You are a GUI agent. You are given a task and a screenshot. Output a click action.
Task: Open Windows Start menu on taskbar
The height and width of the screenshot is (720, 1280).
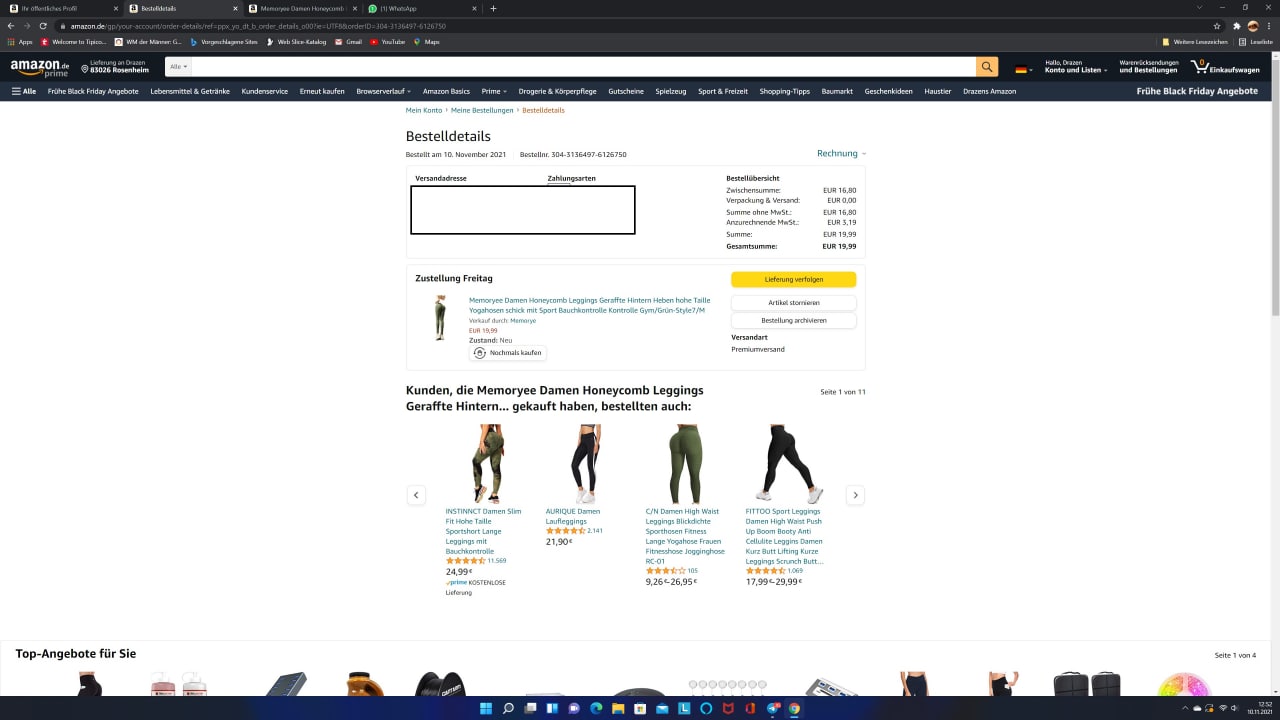coord(486,709)
